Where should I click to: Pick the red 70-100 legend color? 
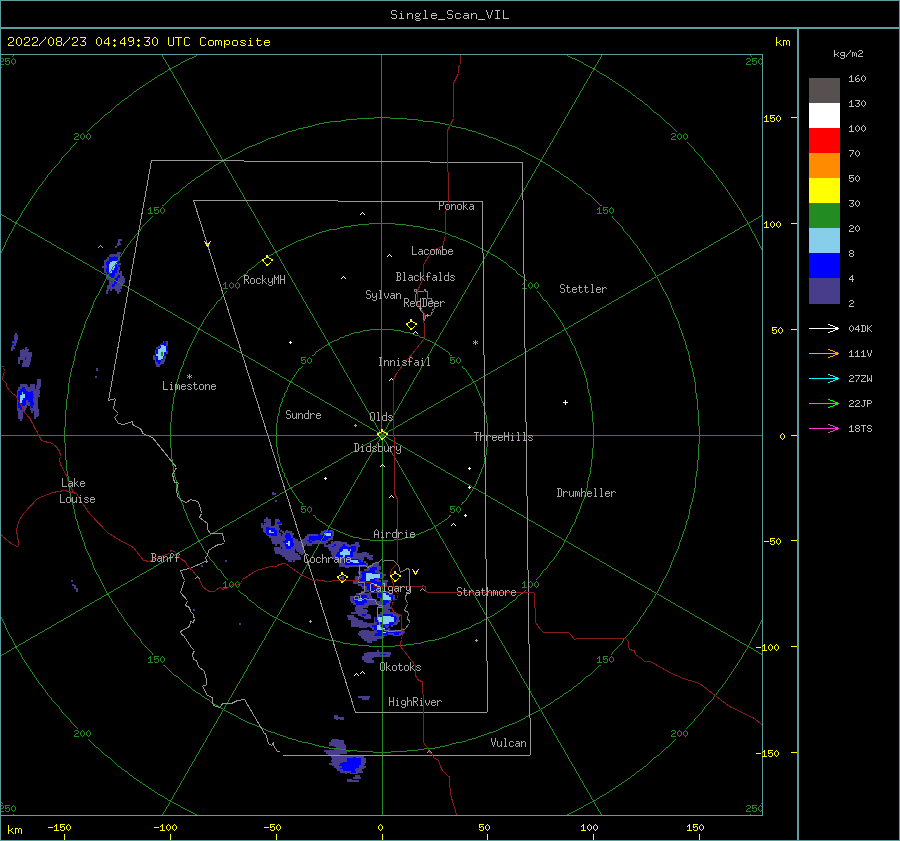point(824,141)
